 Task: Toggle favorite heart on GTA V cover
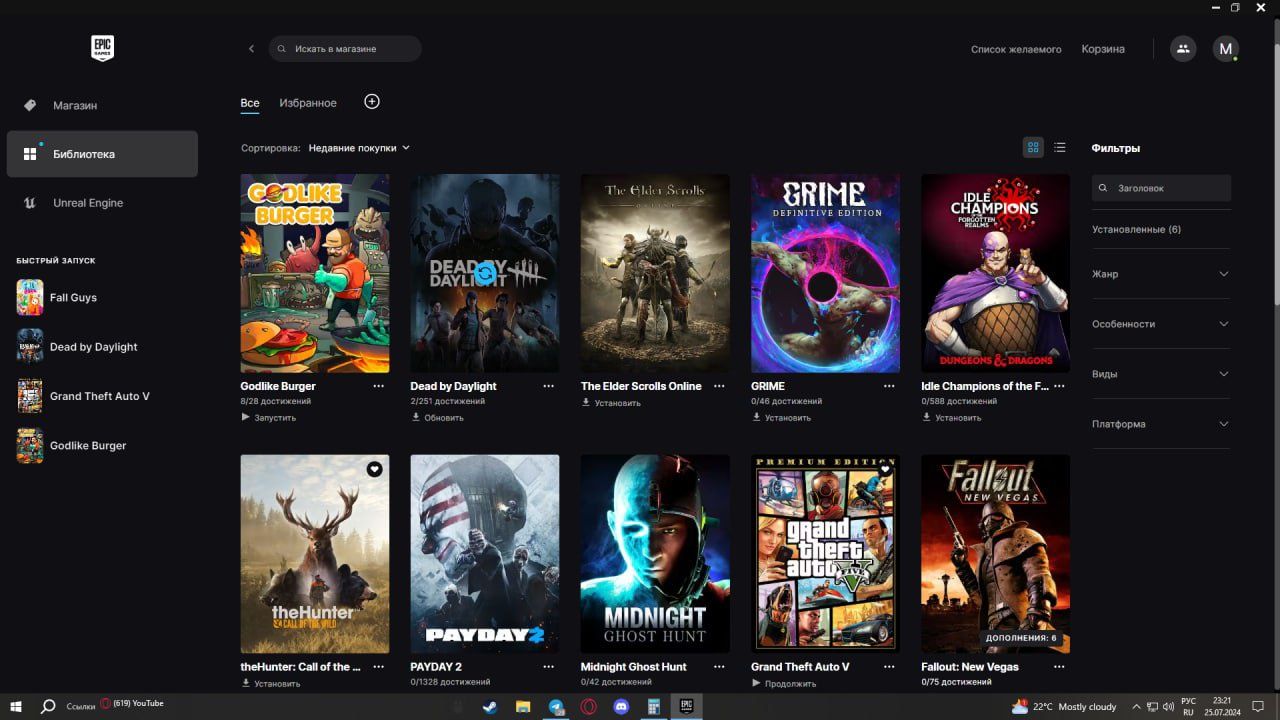885,469
